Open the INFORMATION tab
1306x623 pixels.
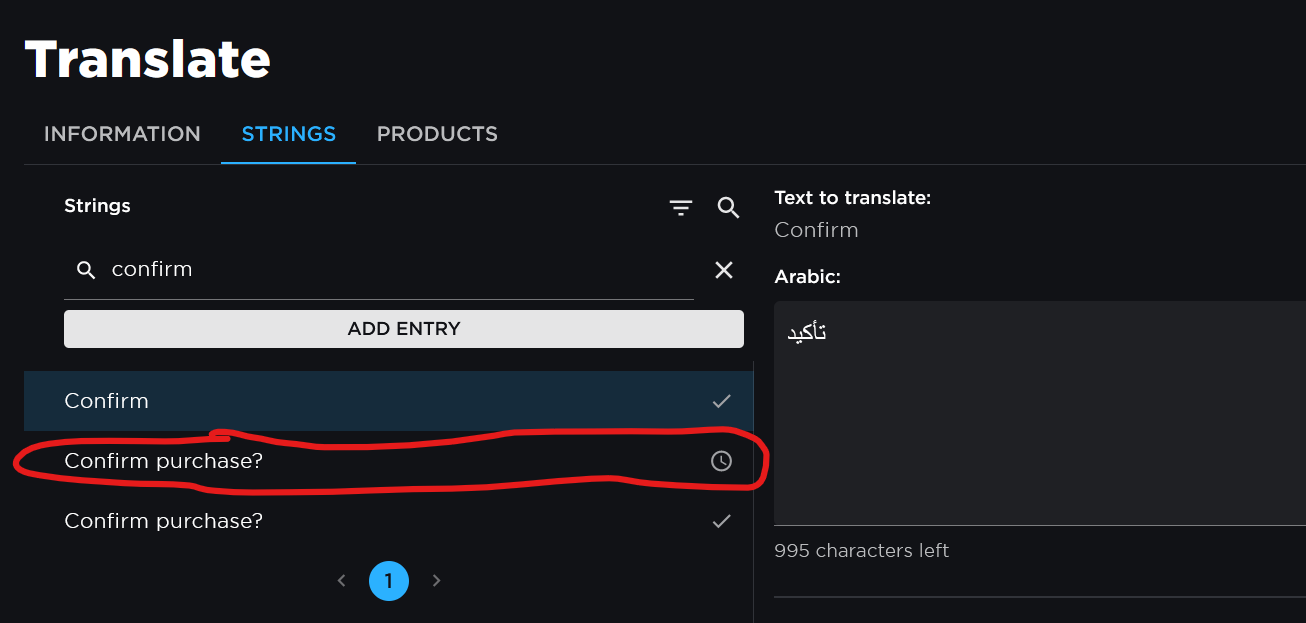click(122, 133)
